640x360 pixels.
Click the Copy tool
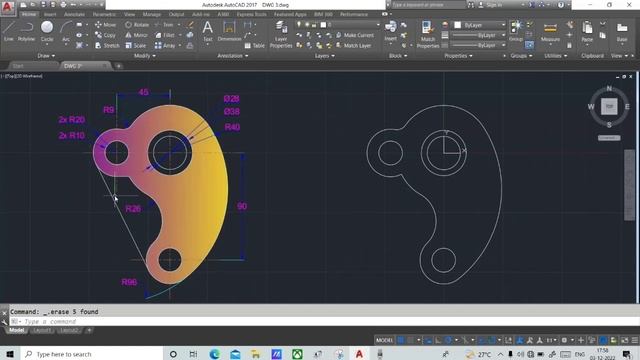[105, 36]
